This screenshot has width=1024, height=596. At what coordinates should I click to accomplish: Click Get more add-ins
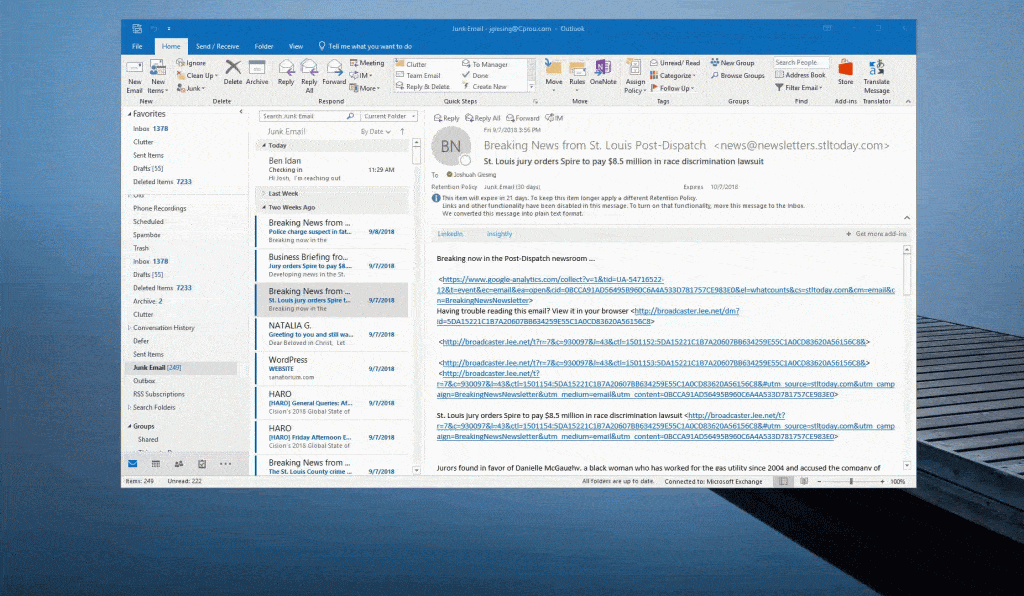(876, 234)
